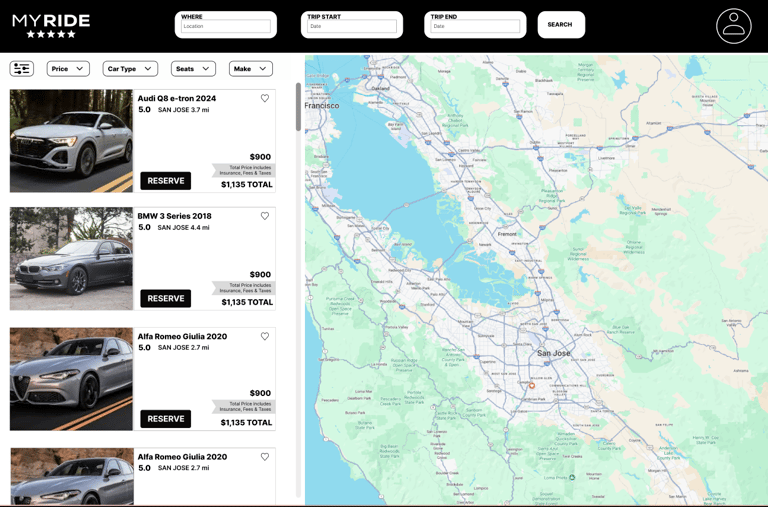Expand the Make filter dropdown

point(251,69)
